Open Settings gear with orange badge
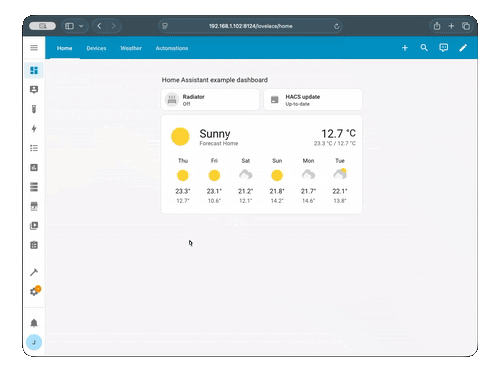 (x=35, y=291)
